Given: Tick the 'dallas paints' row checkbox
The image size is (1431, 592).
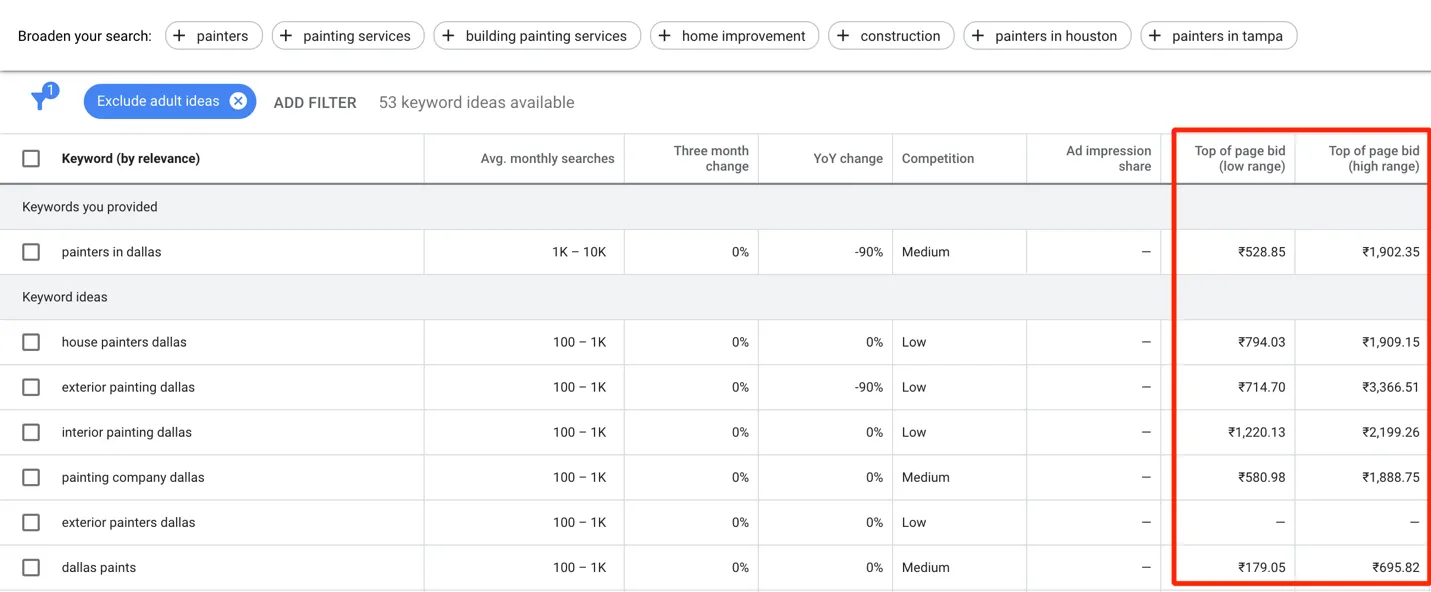Looking at the screenshot, I should [x=31, y=567].
